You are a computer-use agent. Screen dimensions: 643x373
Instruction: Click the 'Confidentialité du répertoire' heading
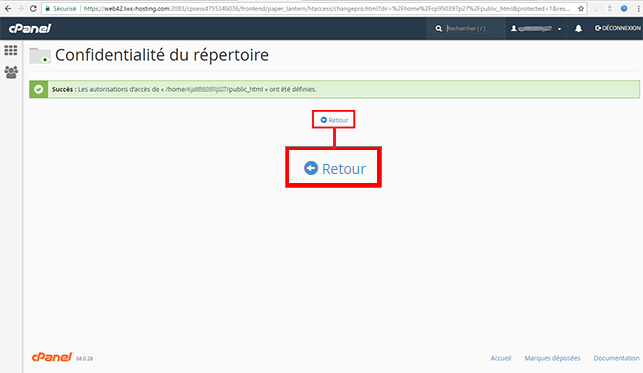point(162,55)
